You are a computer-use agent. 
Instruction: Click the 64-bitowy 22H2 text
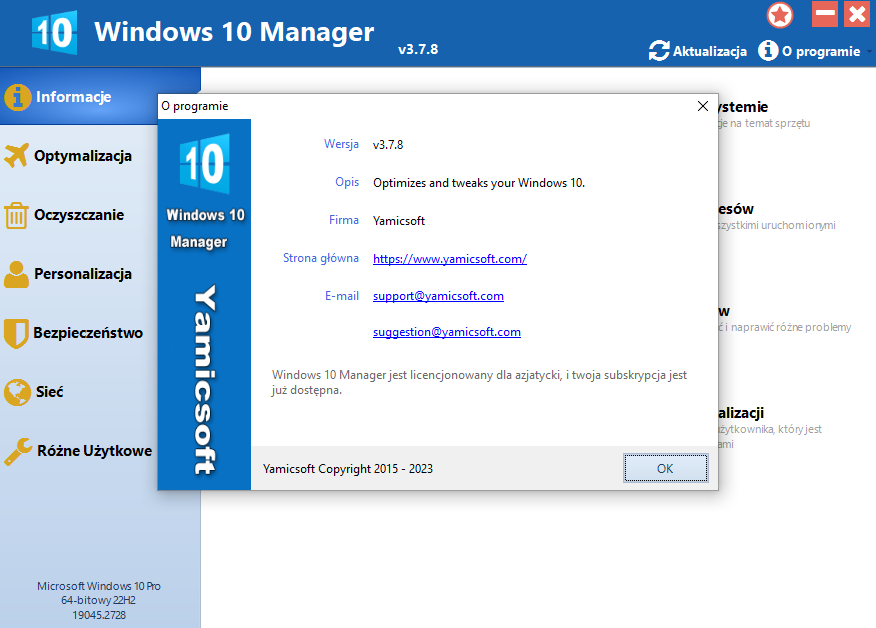coord(98,600)
